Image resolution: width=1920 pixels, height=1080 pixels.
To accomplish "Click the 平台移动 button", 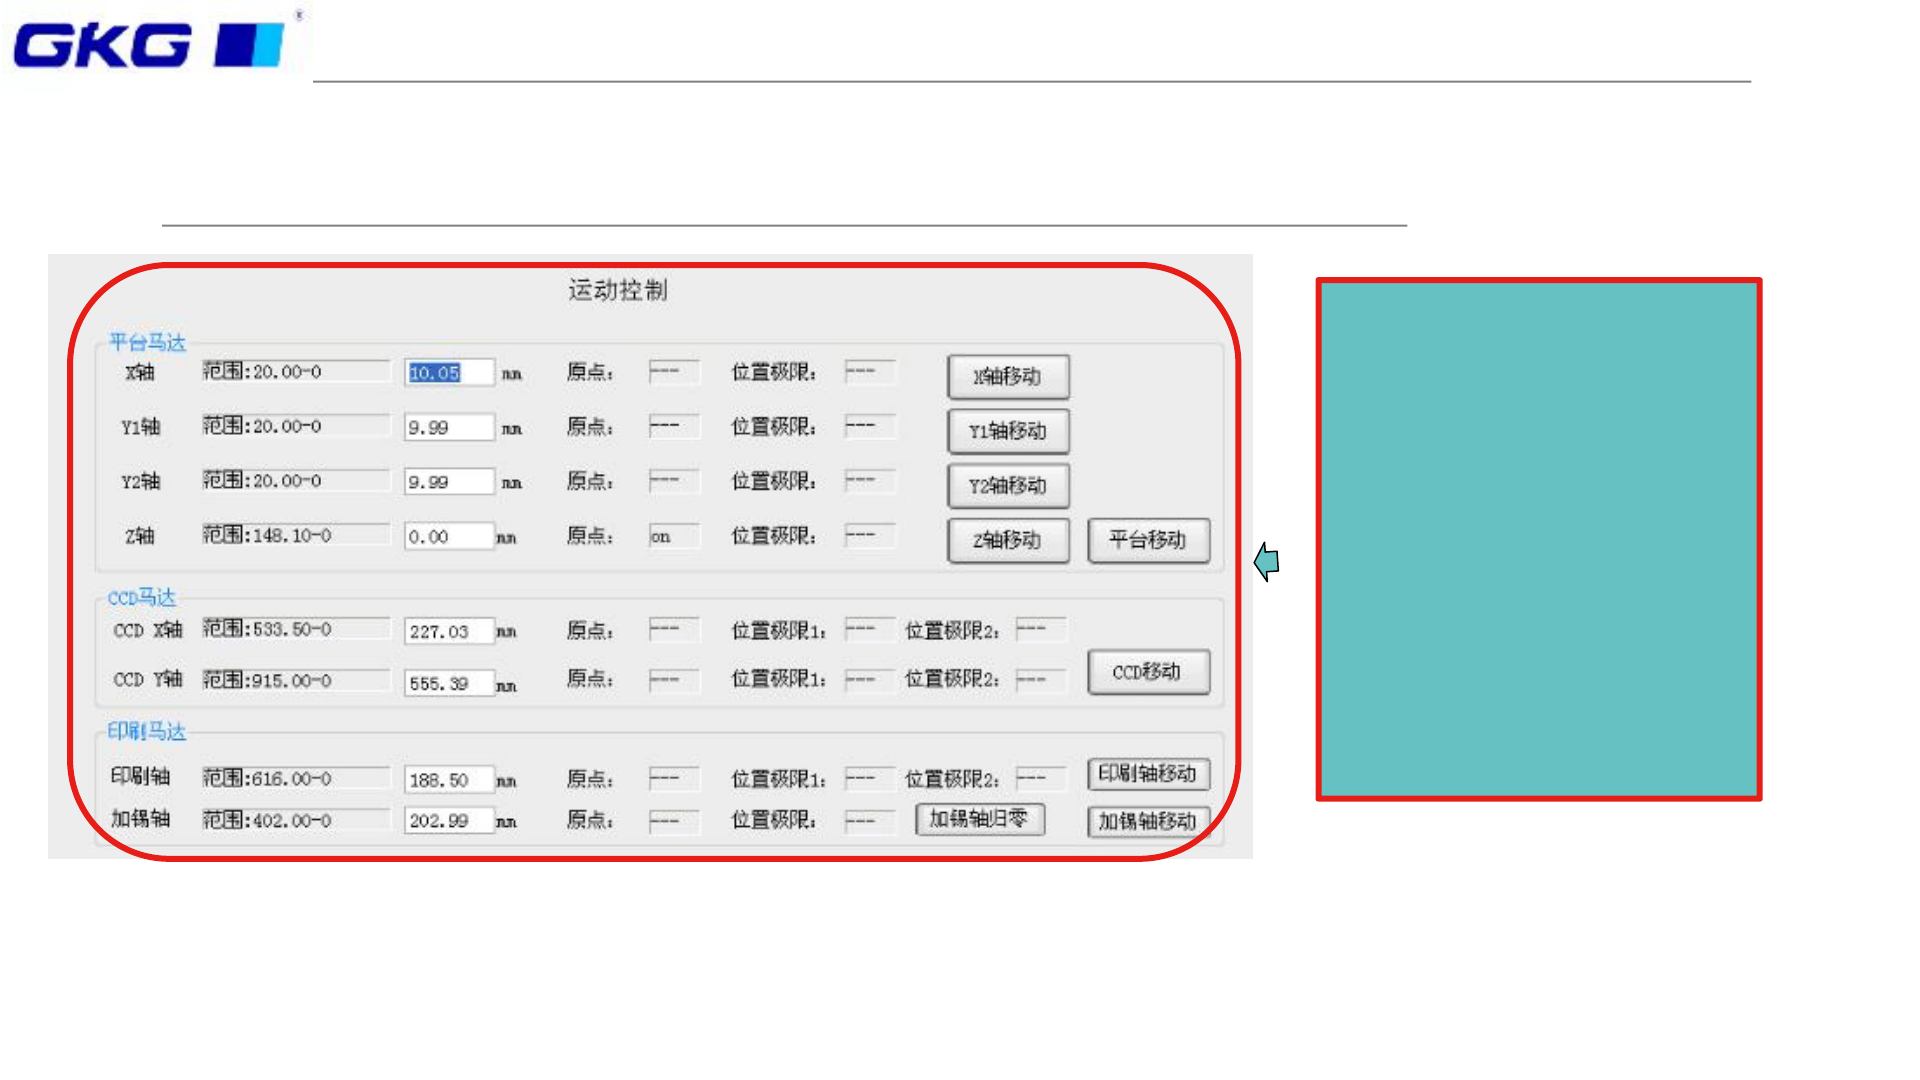I will coord(1148,540).
